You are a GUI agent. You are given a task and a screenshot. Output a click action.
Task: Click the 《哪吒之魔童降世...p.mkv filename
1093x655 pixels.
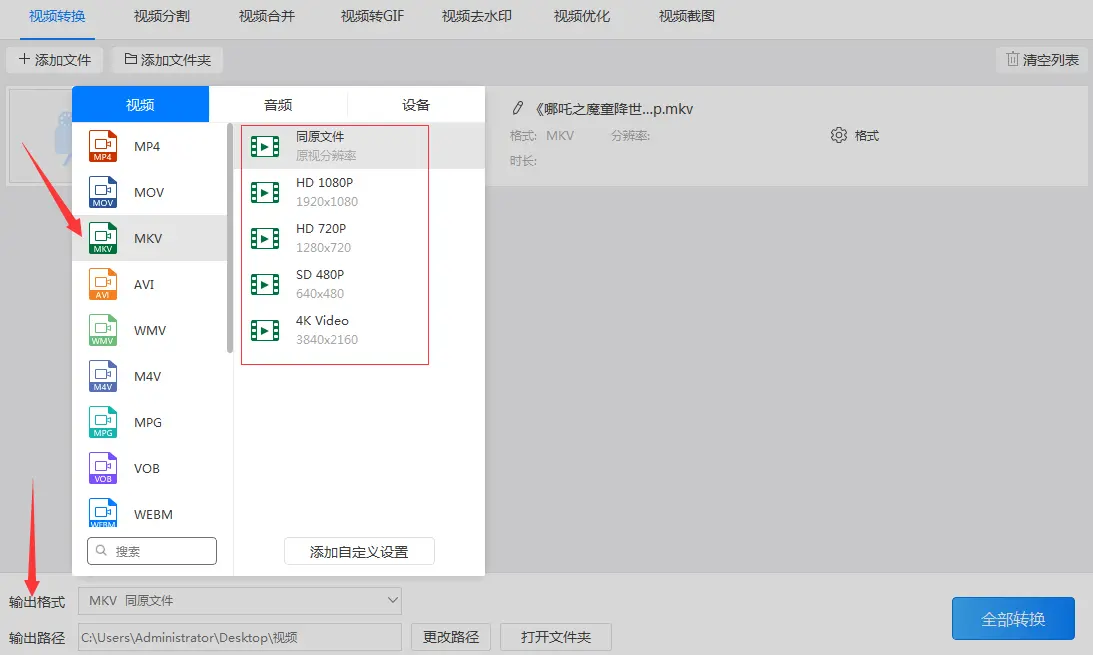click(x=613, y=109)
